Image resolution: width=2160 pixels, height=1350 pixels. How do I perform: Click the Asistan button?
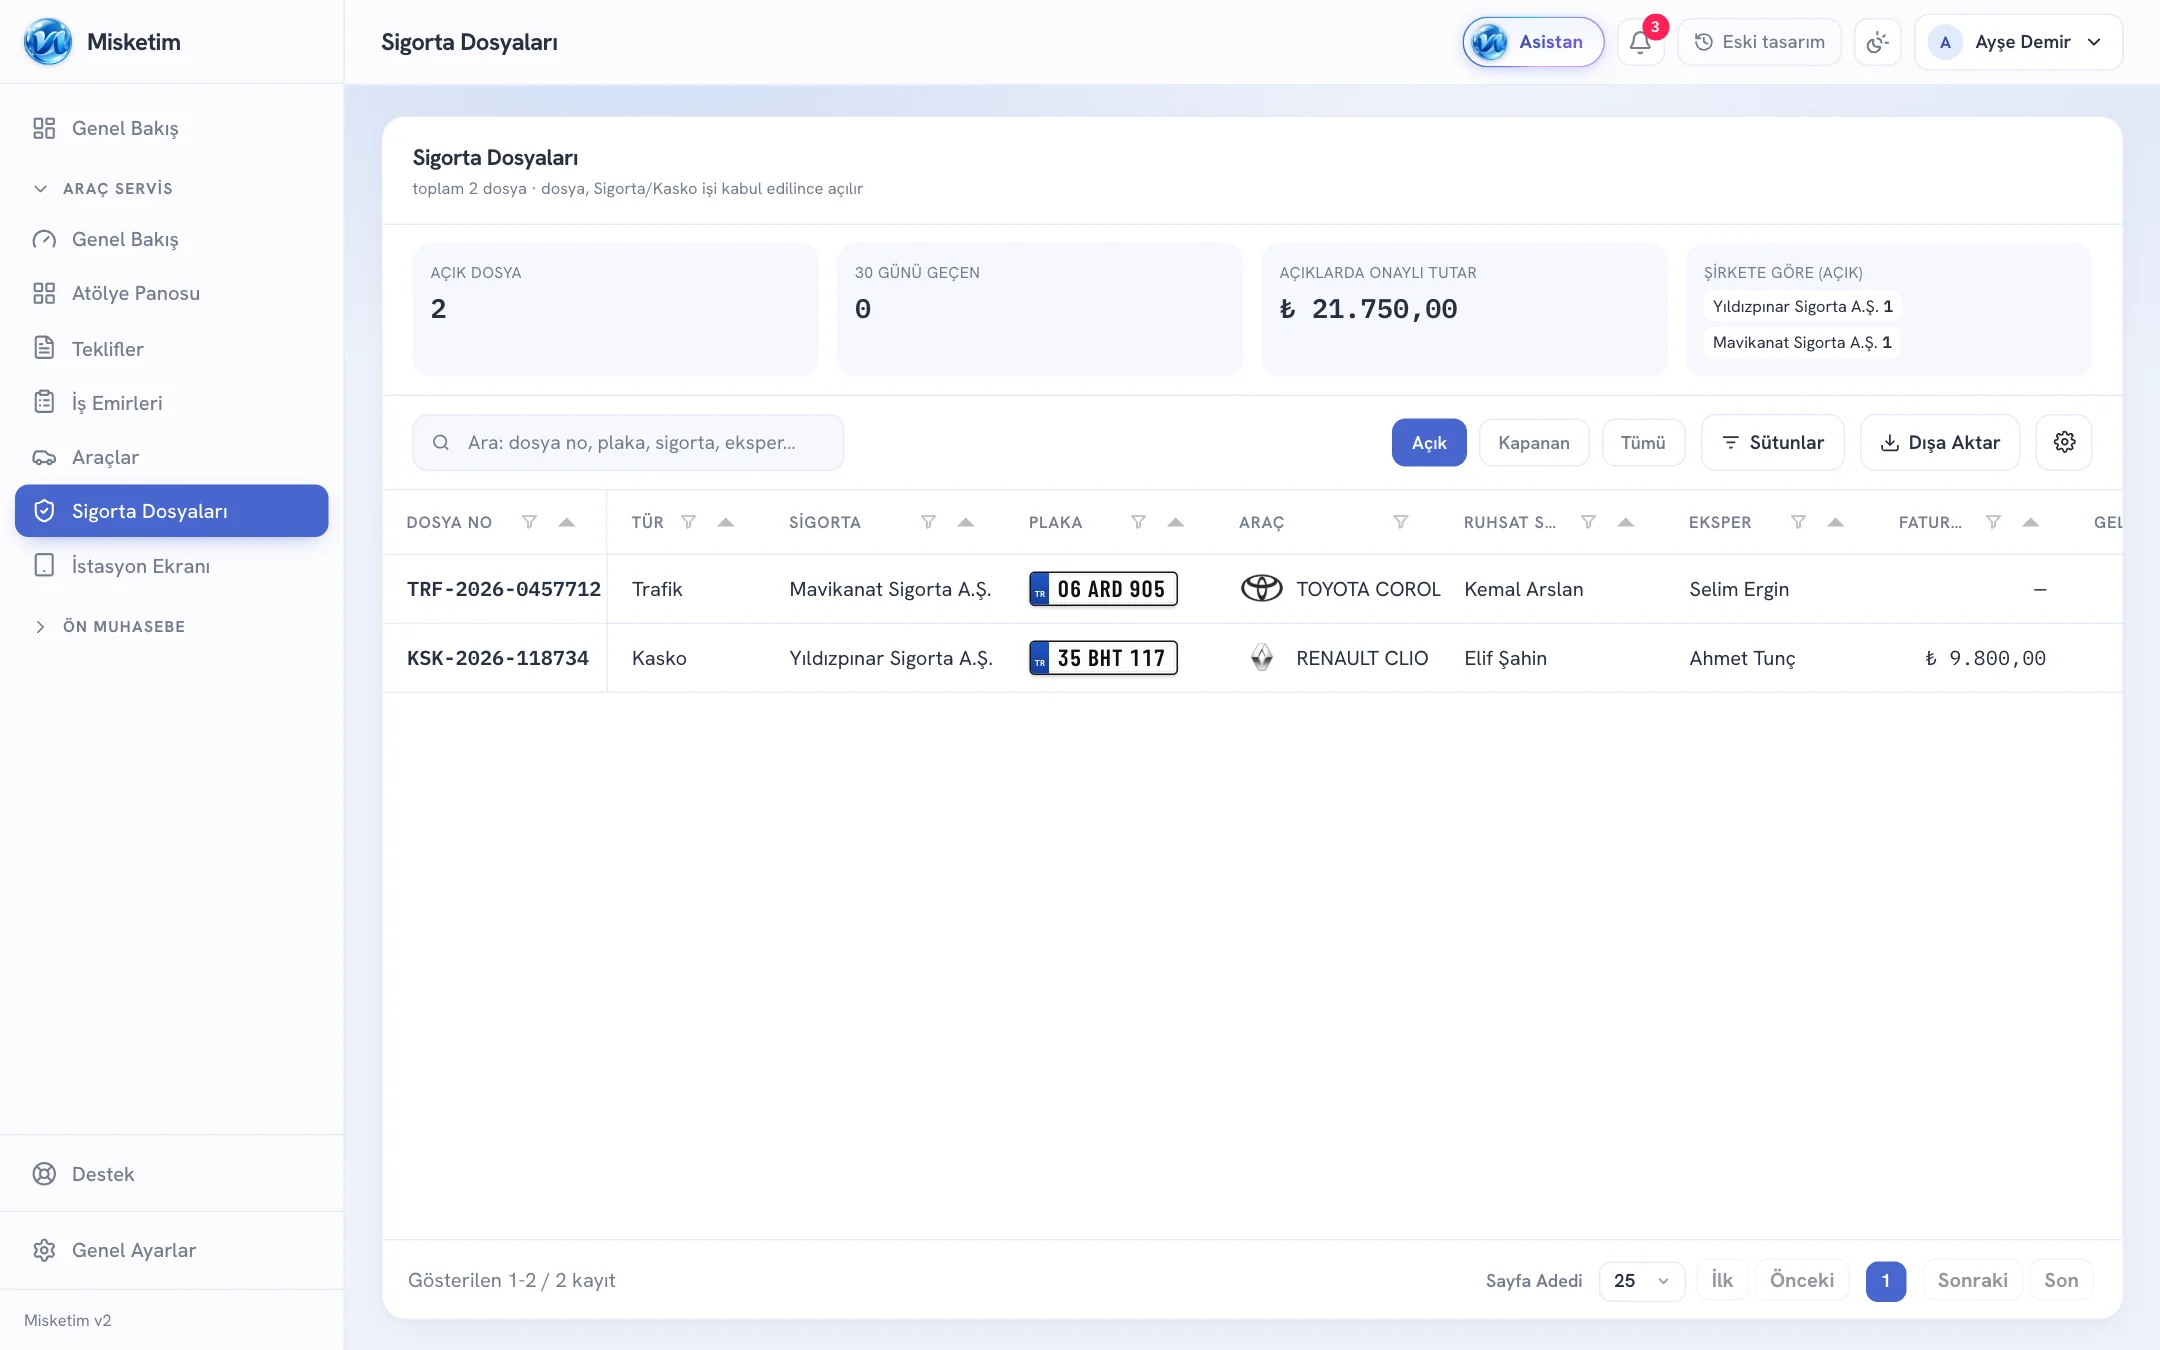(1533, 42)
